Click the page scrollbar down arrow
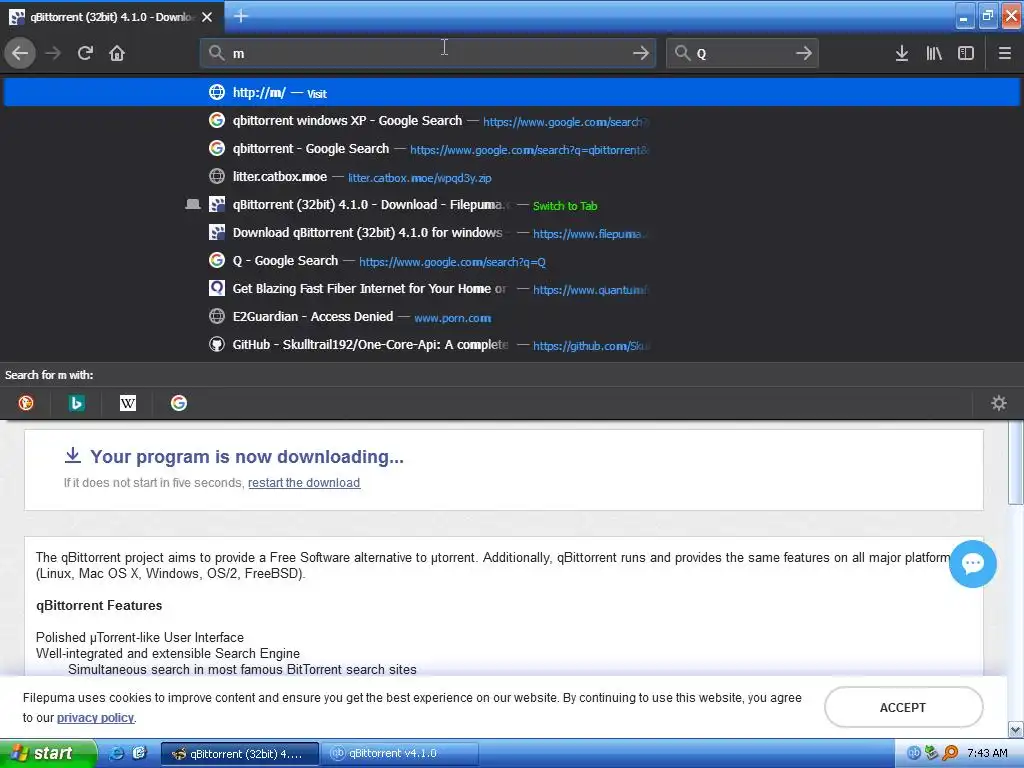 point(1016,729)
